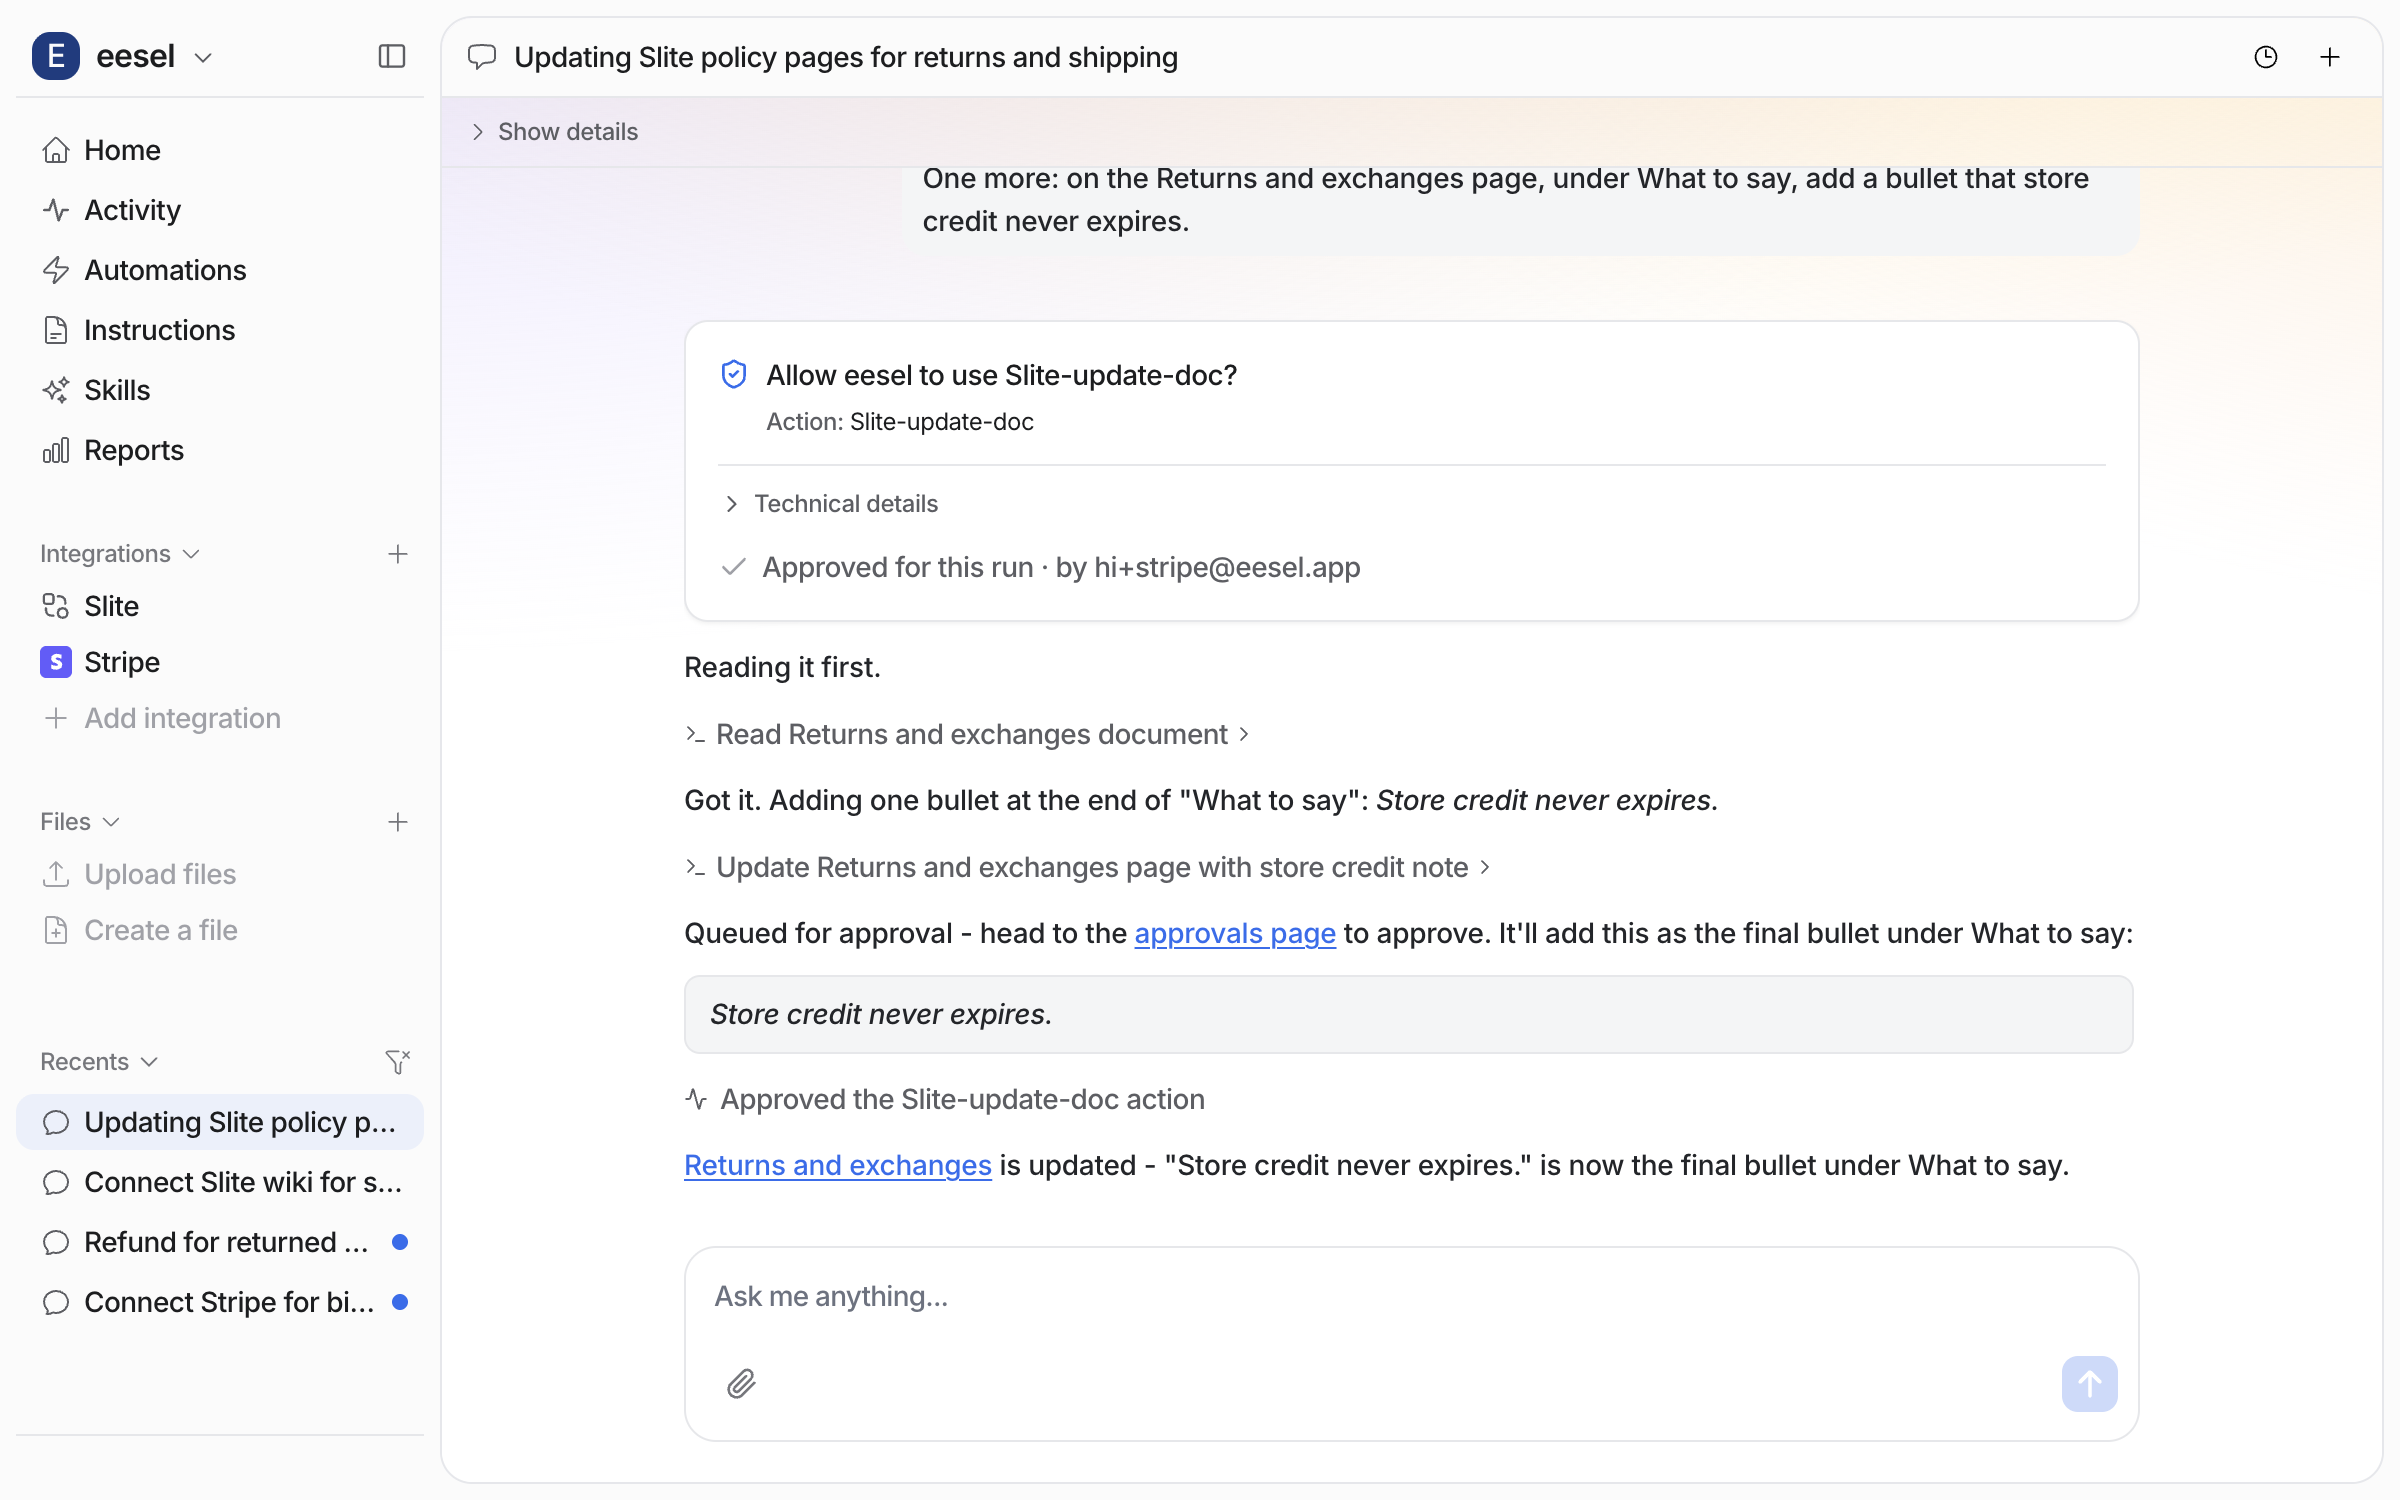The height and width of the screenshot is (1500, 2400).
Task: Click Approved the Slite-update-doc action text
Action: pos(962,1100)
